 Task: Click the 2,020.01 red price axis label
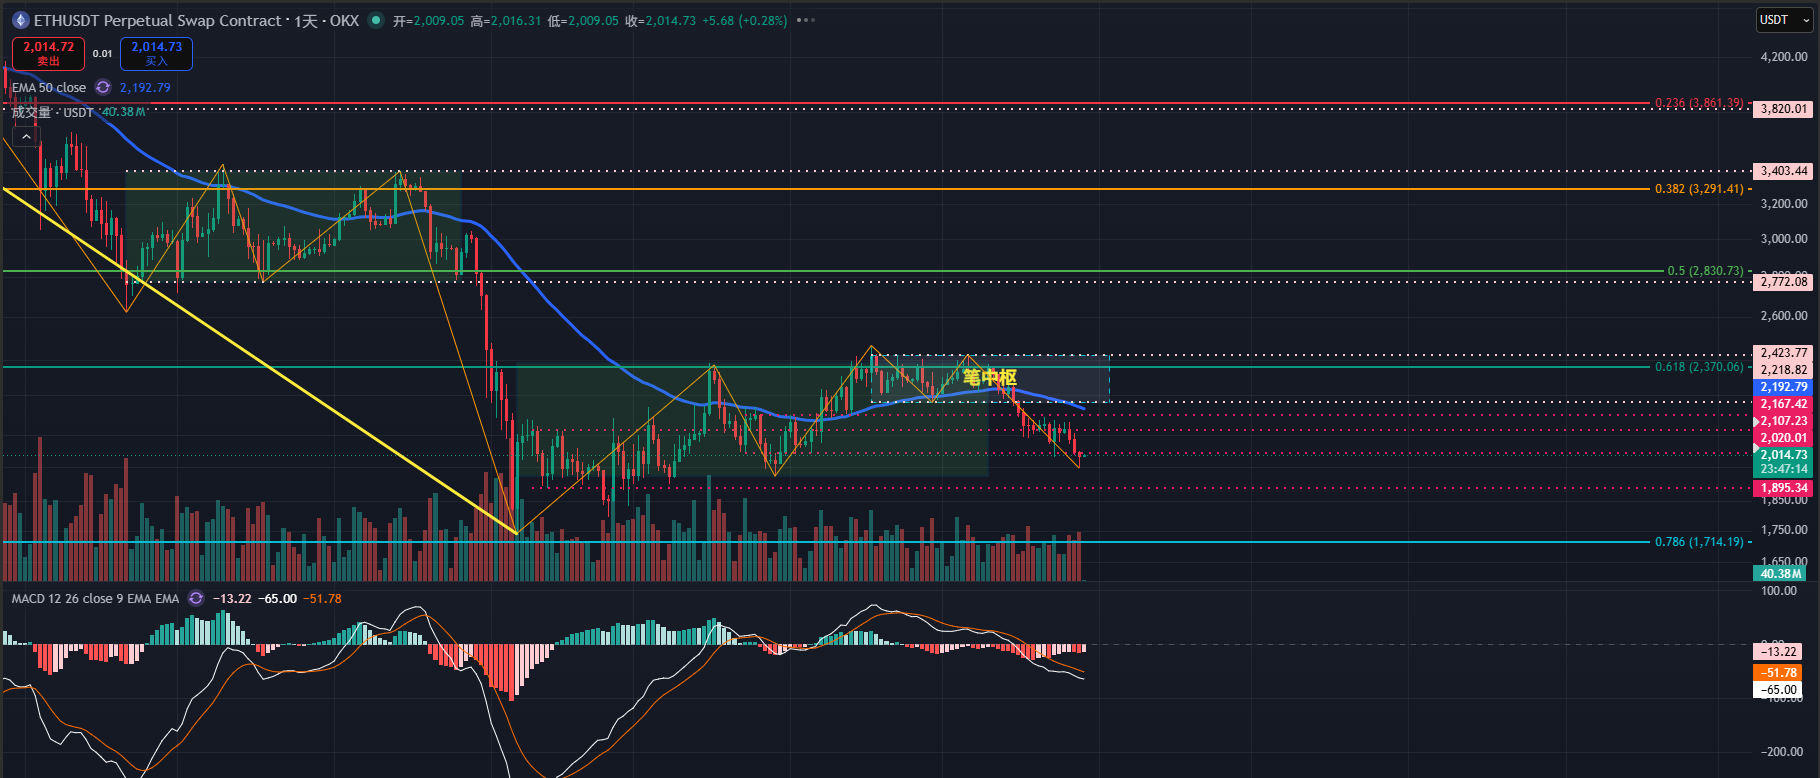[1784, 438]
